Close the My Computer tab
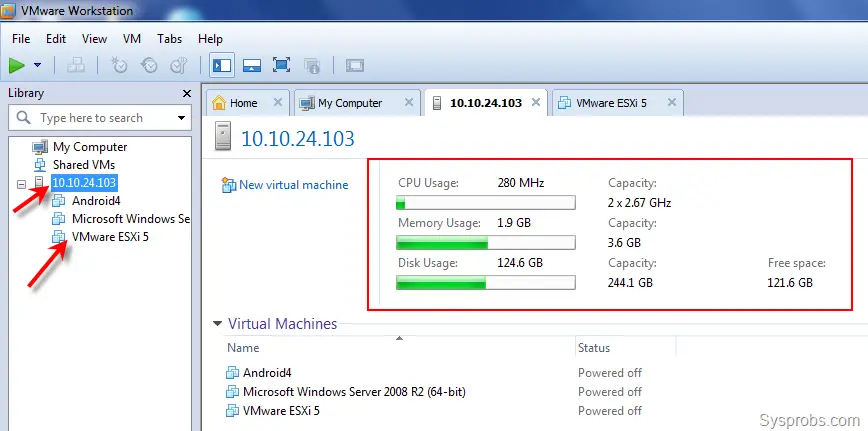868x431 pixels. click(409, 102)
